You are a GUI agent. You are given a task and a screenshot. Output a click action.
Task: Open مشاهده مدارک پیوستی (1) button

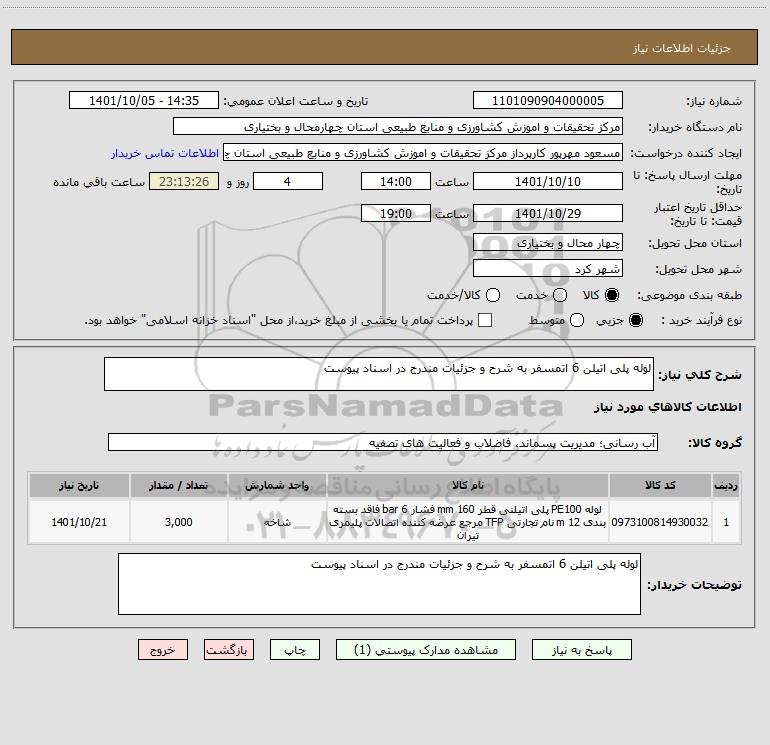(x=426, y=650)
